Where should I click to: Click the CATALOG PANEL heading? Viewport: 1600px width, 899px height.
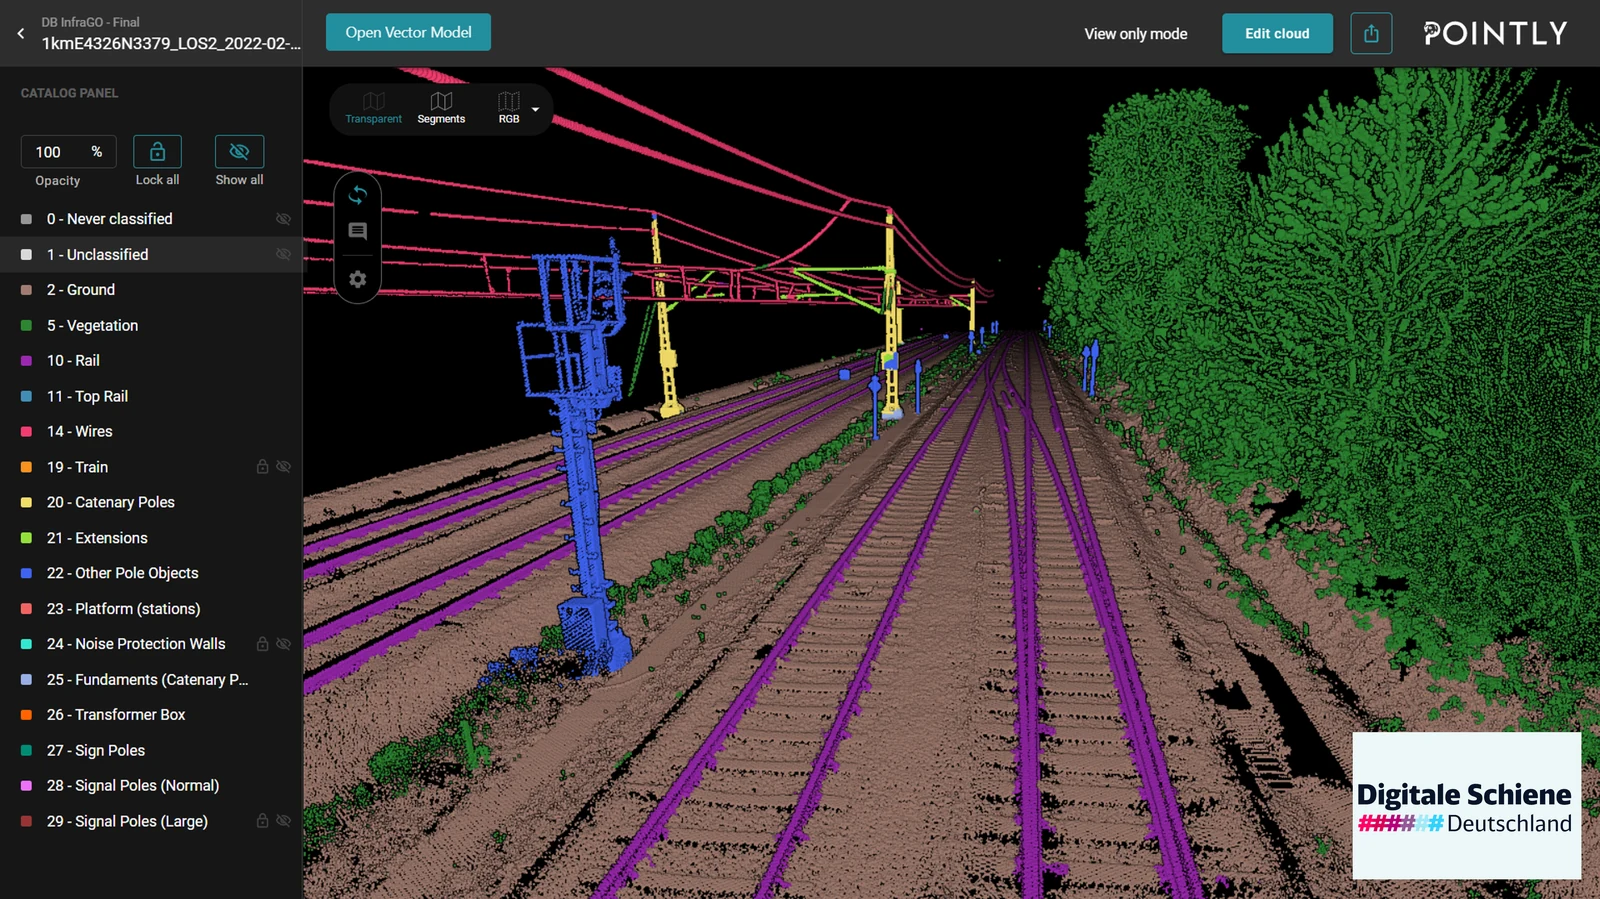point(69,93)
